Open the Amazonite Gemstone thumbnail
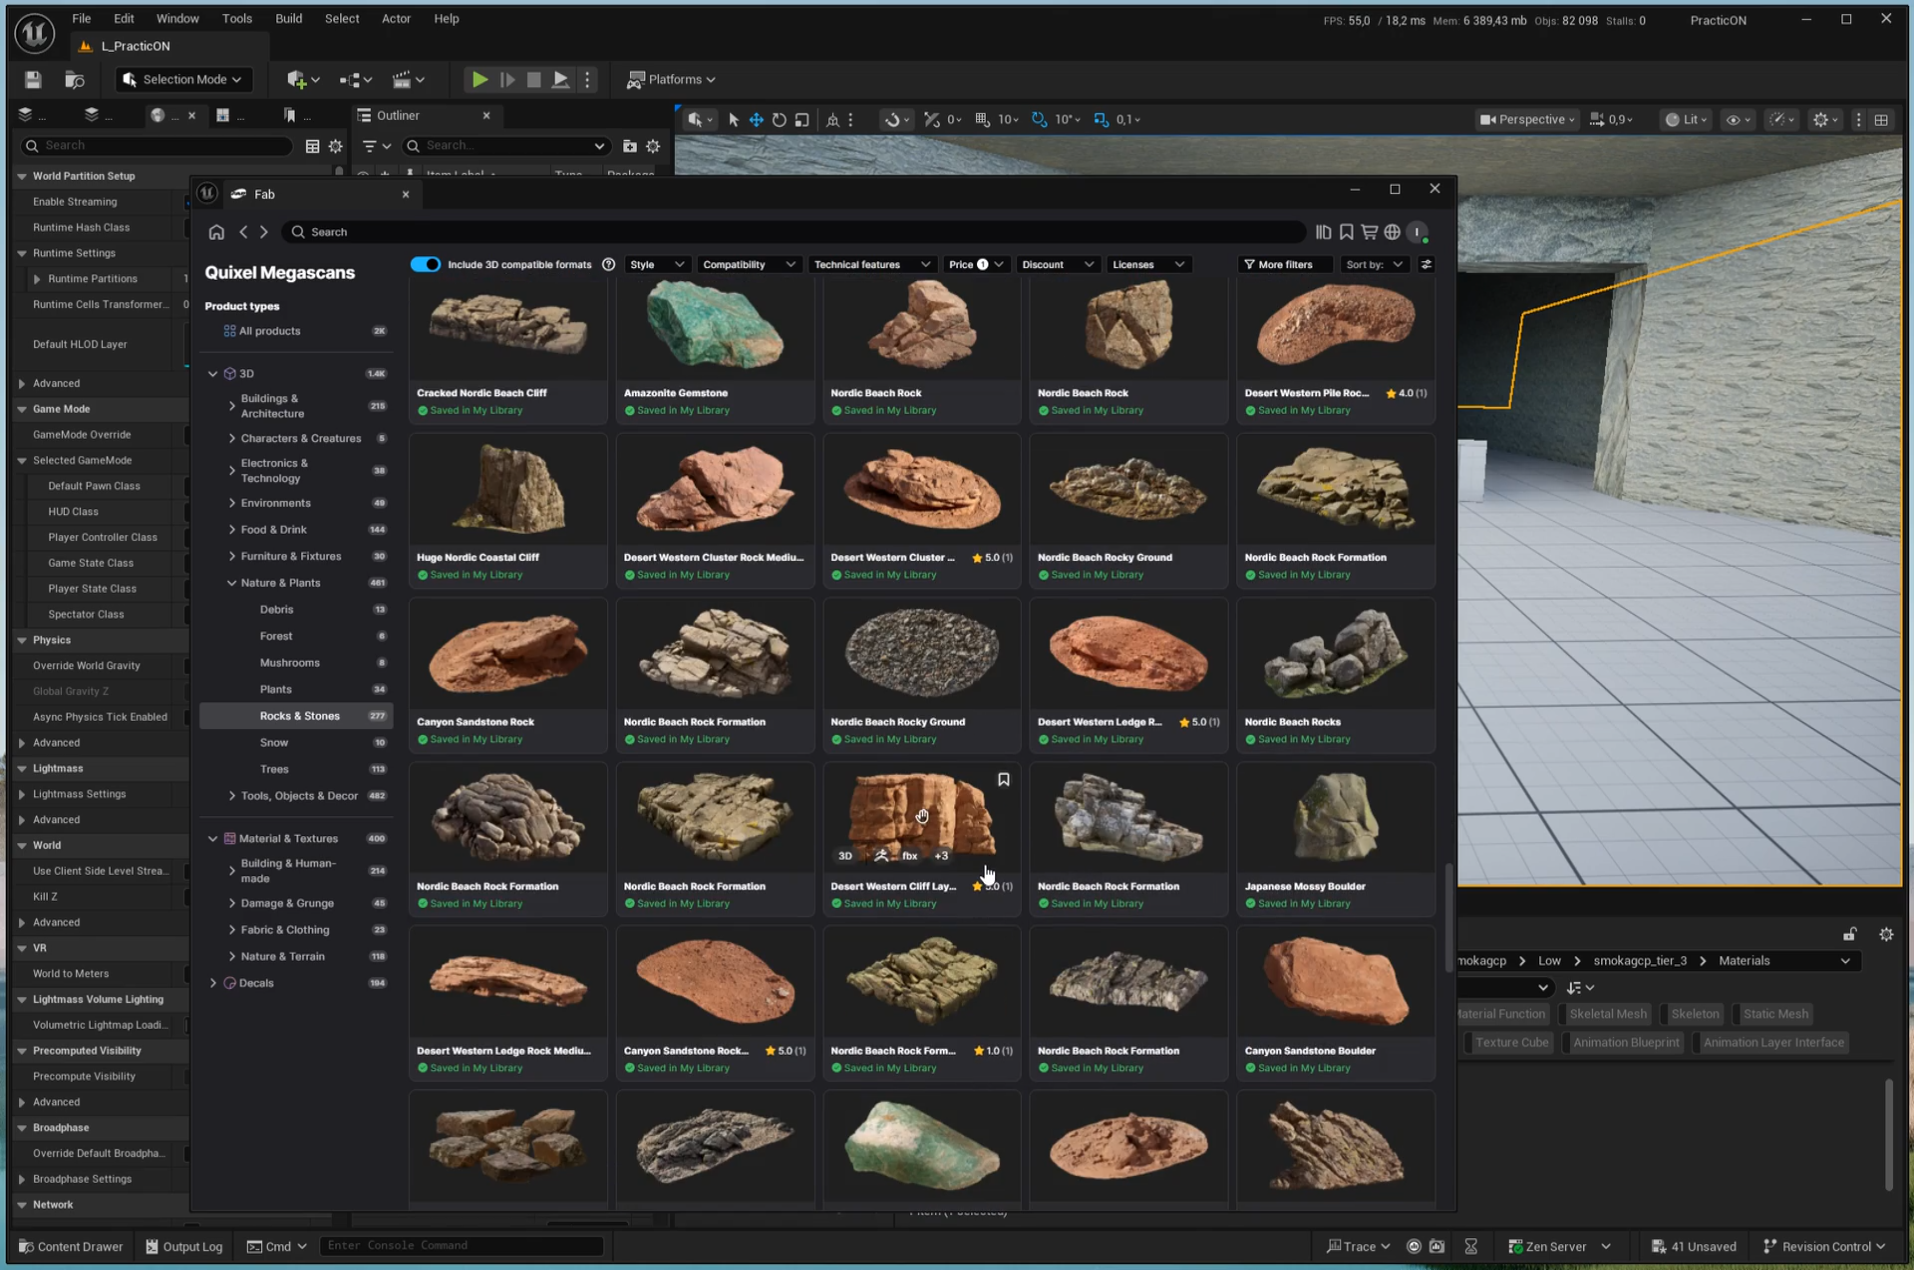Image resolution: width=1914 pixels, height=1270 pixels. click(x=714, y=325)
